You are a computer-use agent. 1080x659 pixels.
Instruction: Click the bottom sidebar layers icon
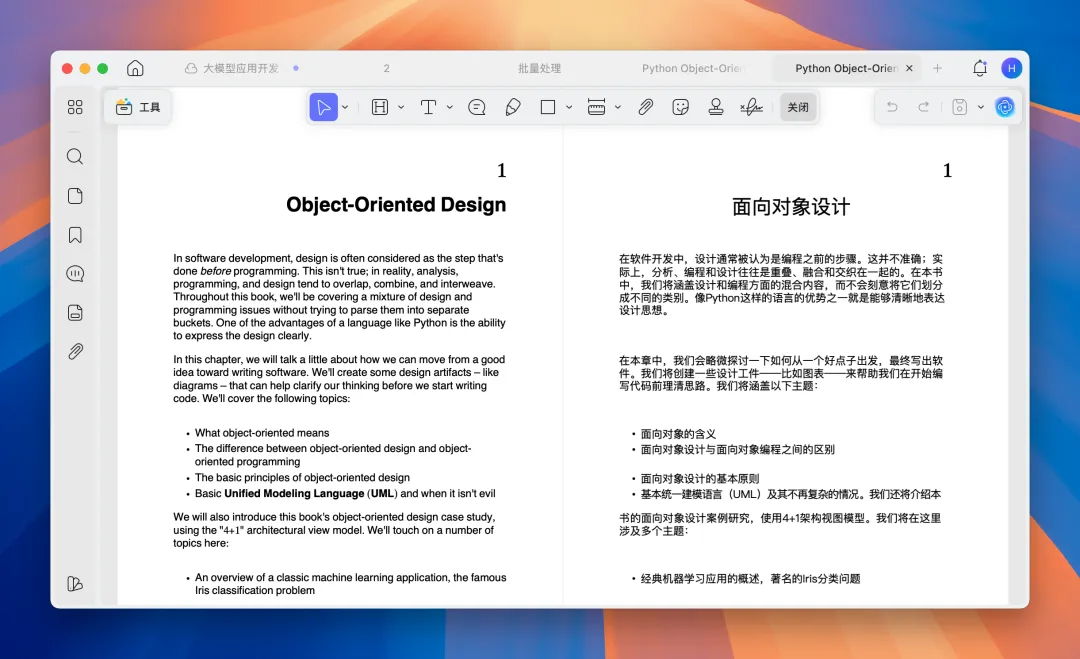click(75, 584)
